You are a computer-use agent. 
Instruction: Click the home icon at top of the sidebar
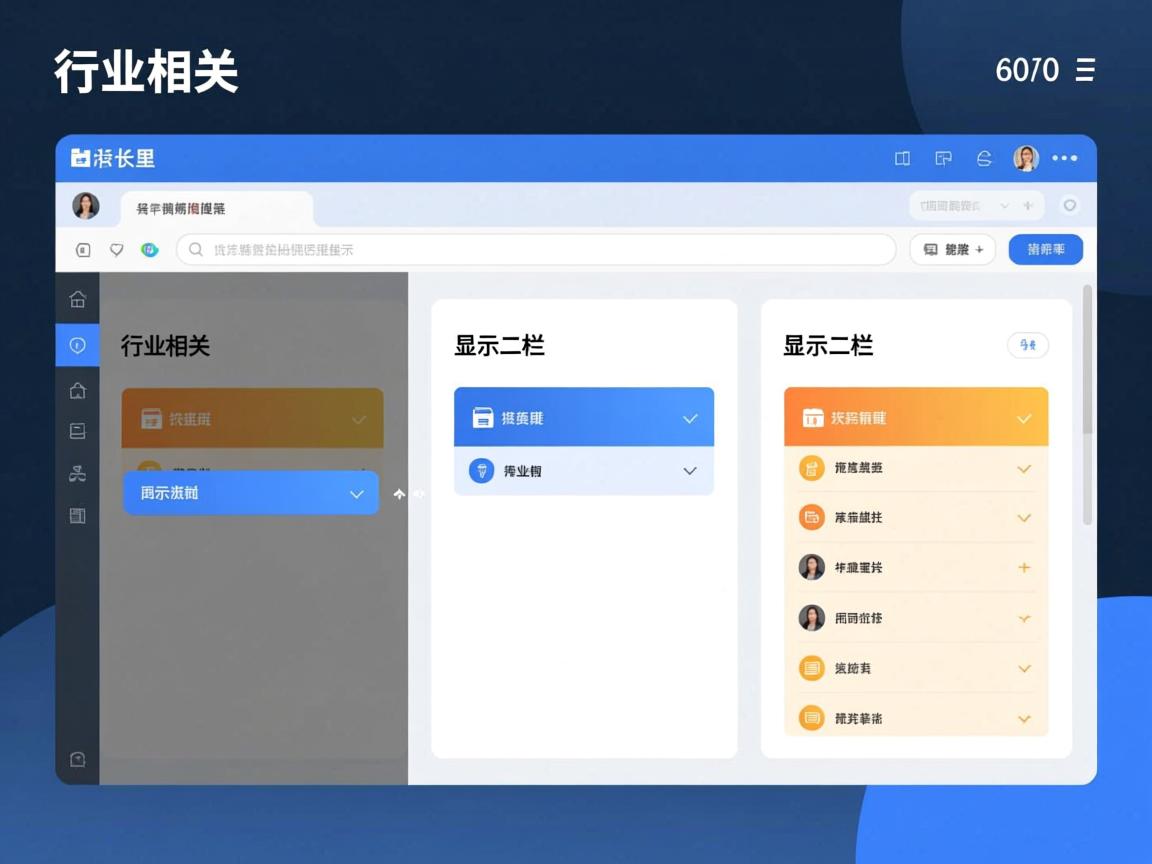[x=77, y=299]
